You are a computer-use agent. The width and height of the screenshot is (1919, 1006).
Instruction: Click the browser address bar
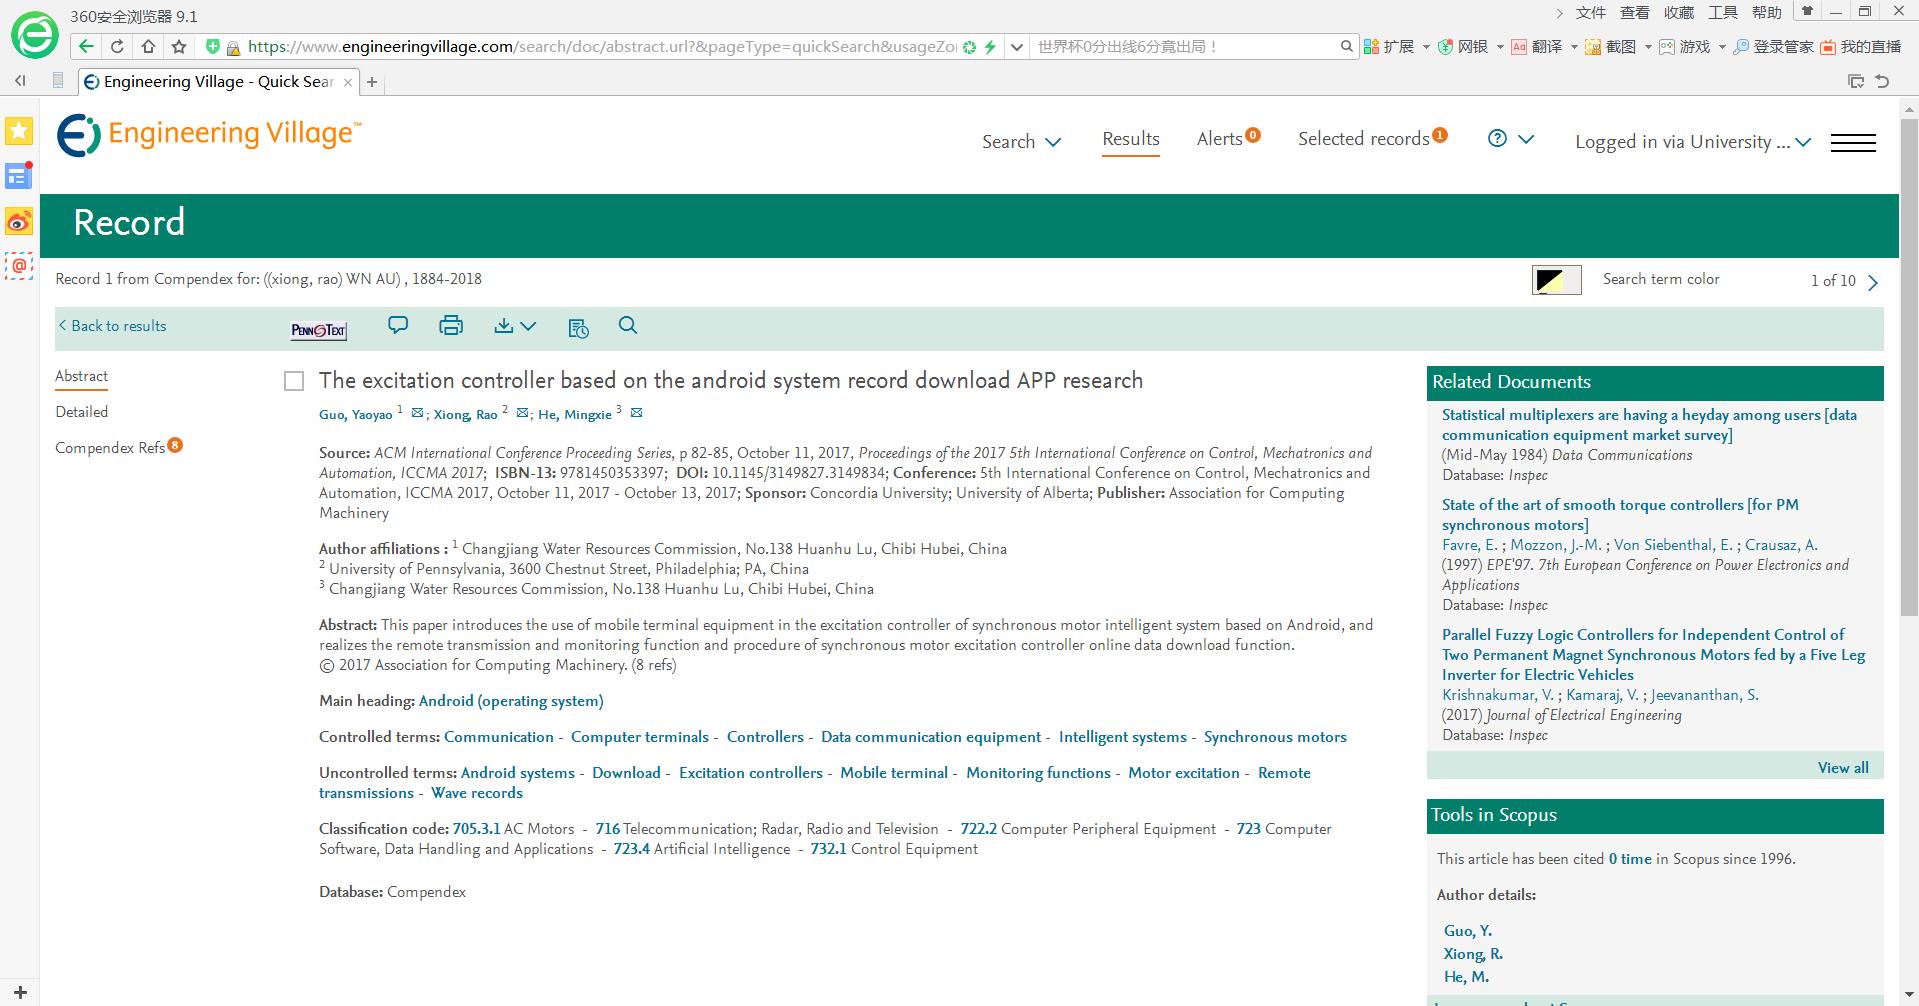[600, 47]
